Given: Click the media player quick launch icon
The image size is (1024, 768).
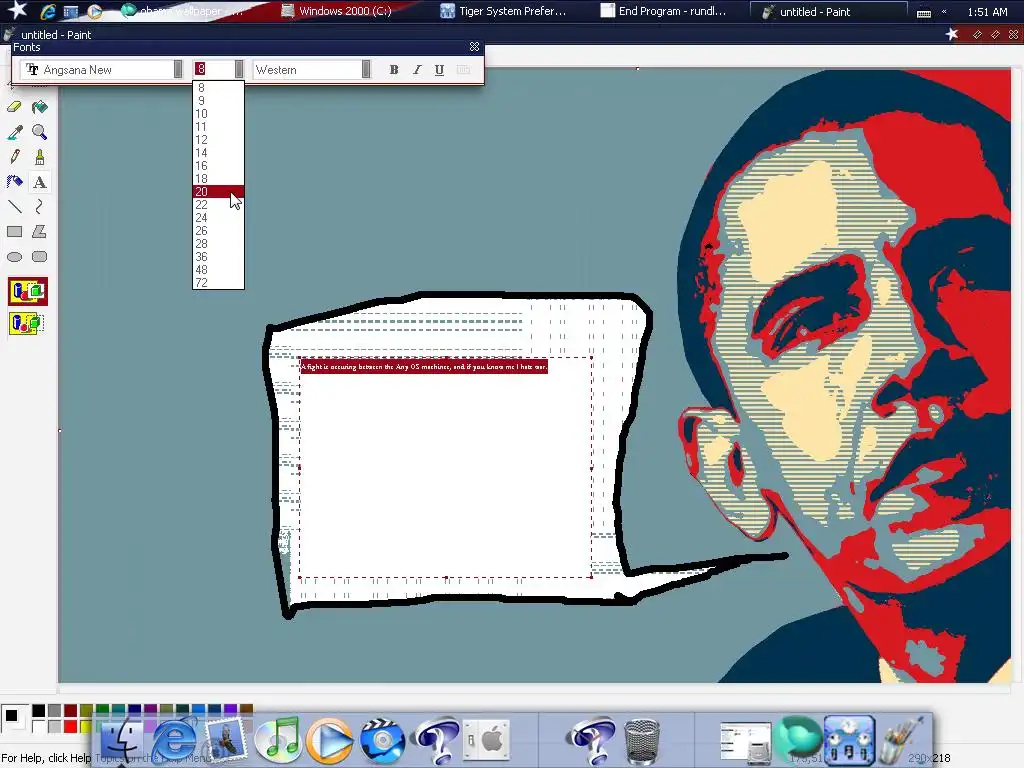Looking at the screenshot, I should (95, 11).
